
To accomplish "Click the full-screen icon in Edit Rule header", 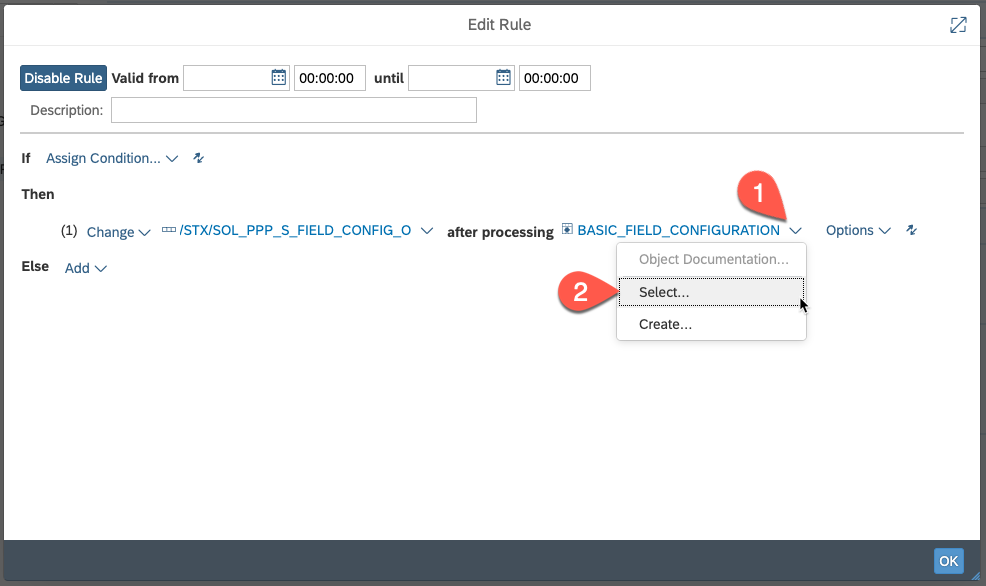I will [958, 25].
